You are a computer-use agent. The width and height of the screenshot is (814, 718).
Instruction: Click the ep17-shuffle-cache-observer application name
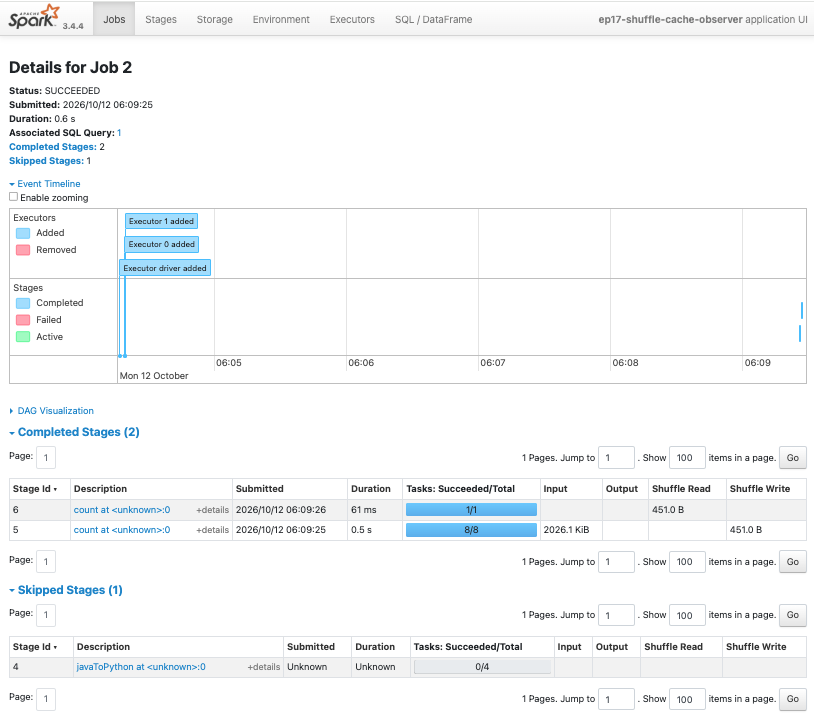click(670, 19)
